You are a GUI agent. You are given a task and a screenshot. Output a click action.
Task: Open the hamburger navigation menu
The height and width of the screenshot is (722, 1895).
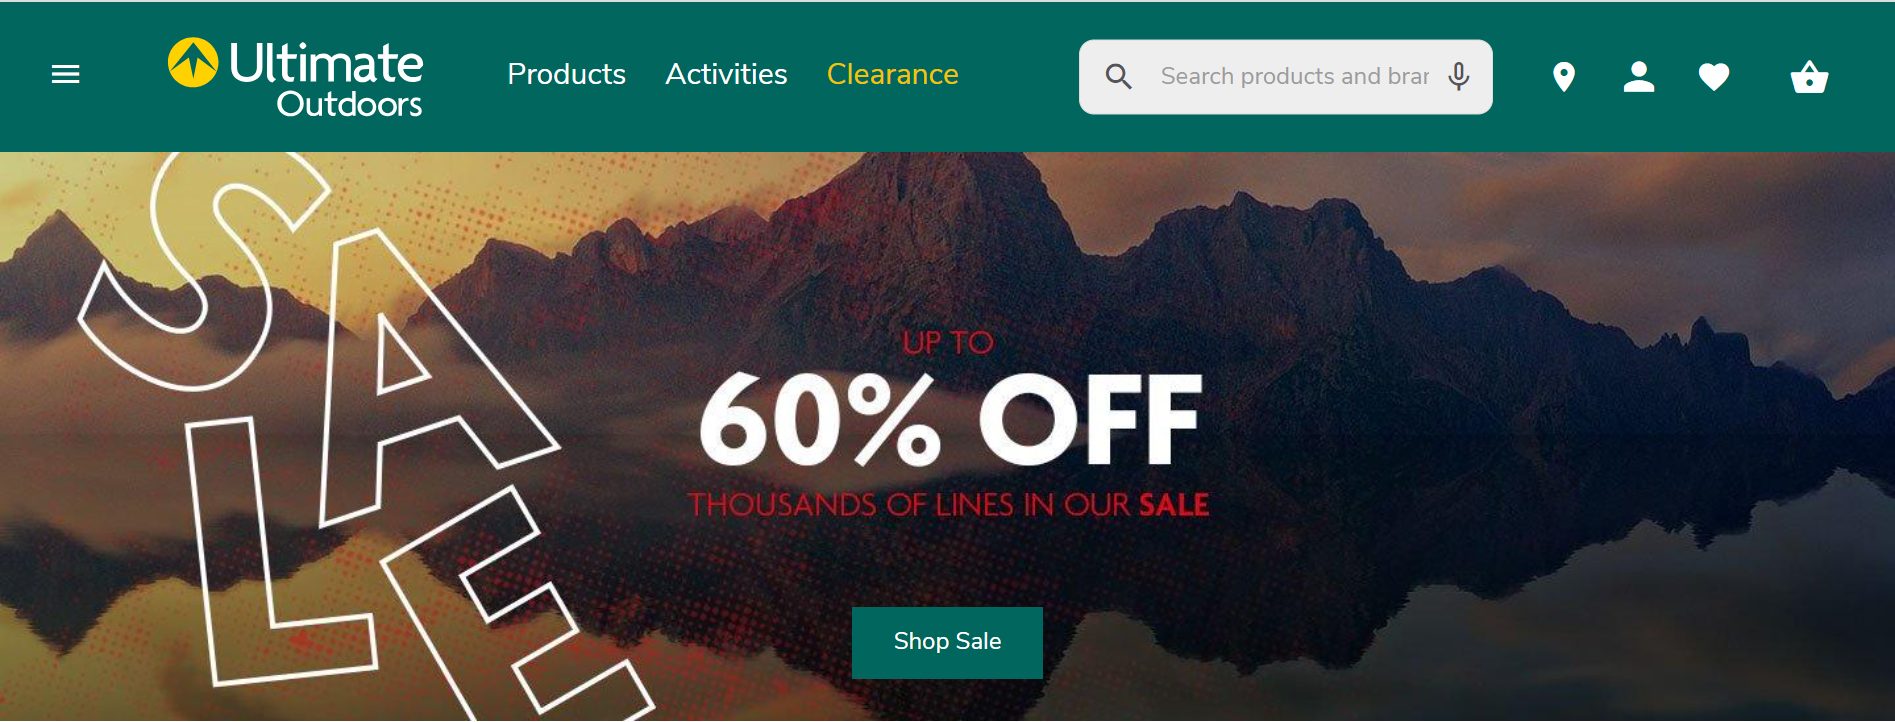pyautogui.click(x=65, y=75)
